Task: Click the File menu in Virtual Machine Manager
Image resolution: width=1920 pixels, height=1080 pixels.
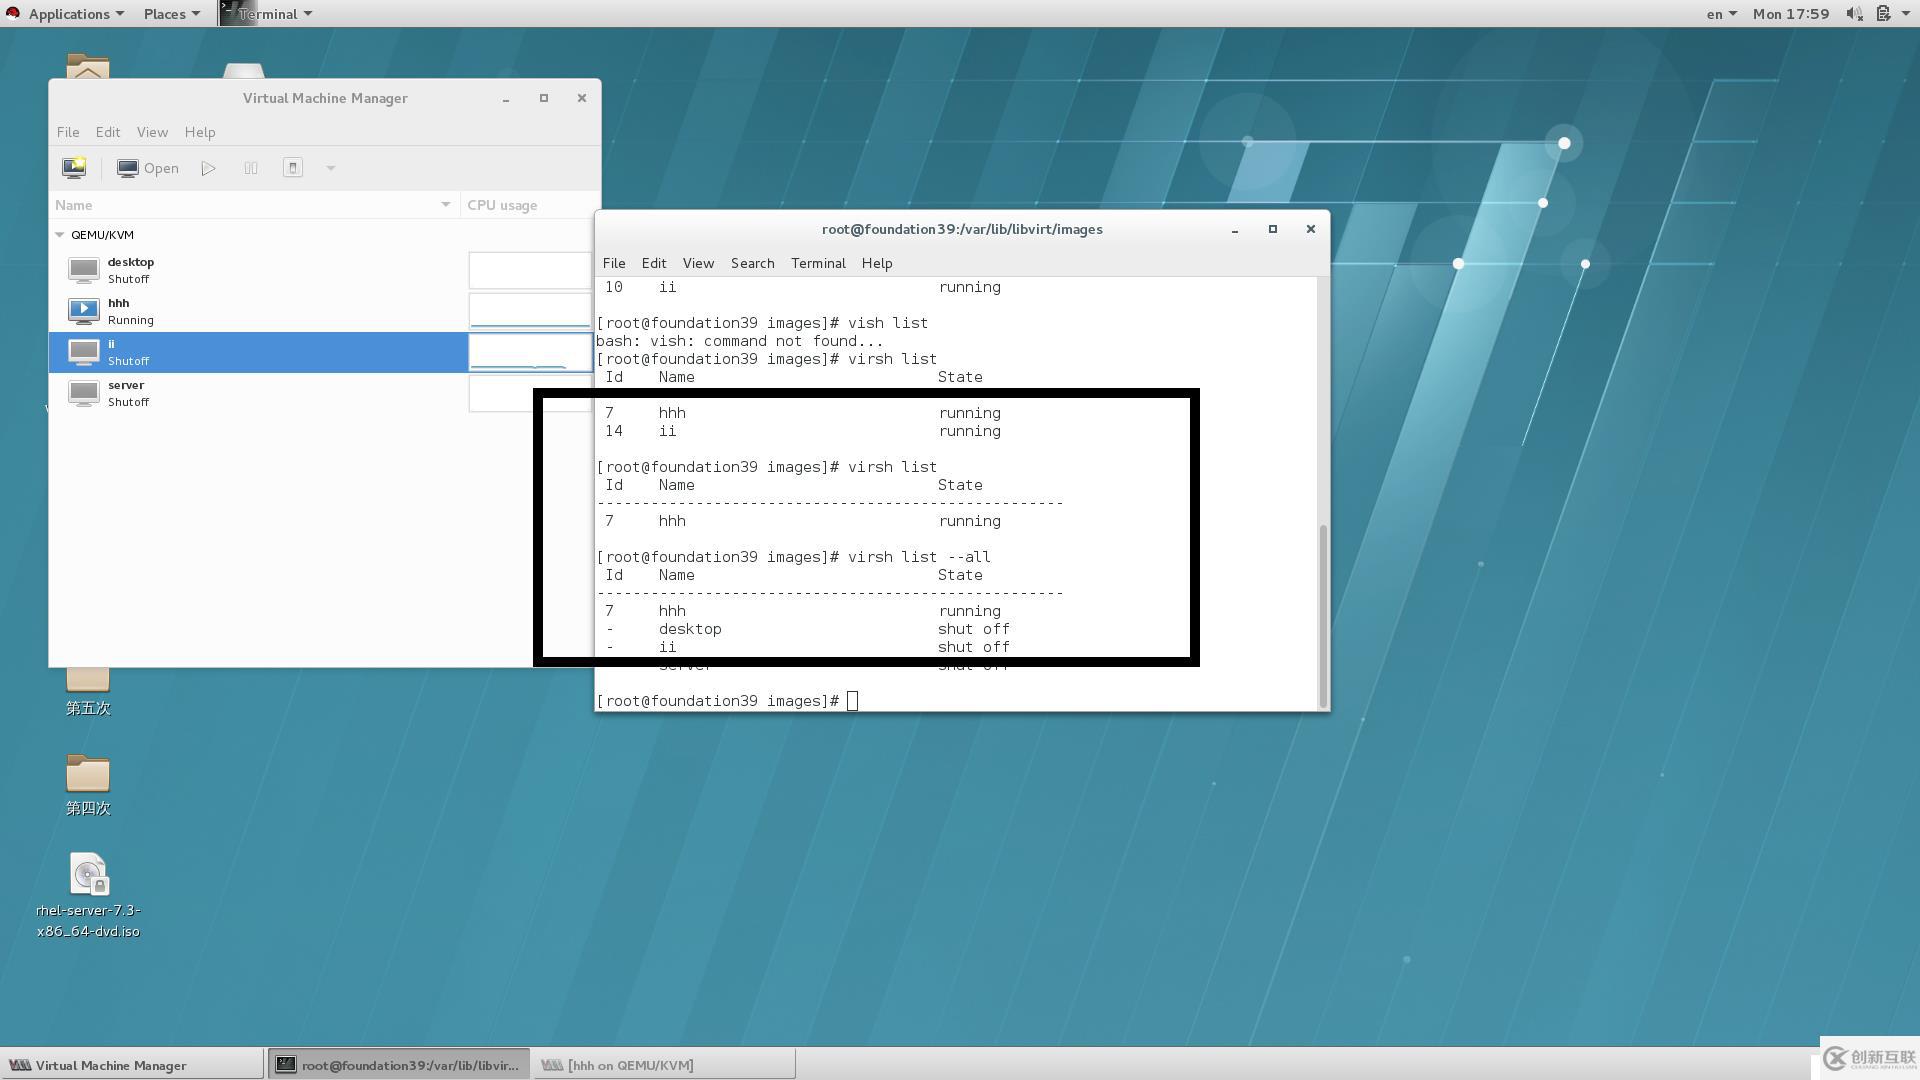Action: pos(67,131)
